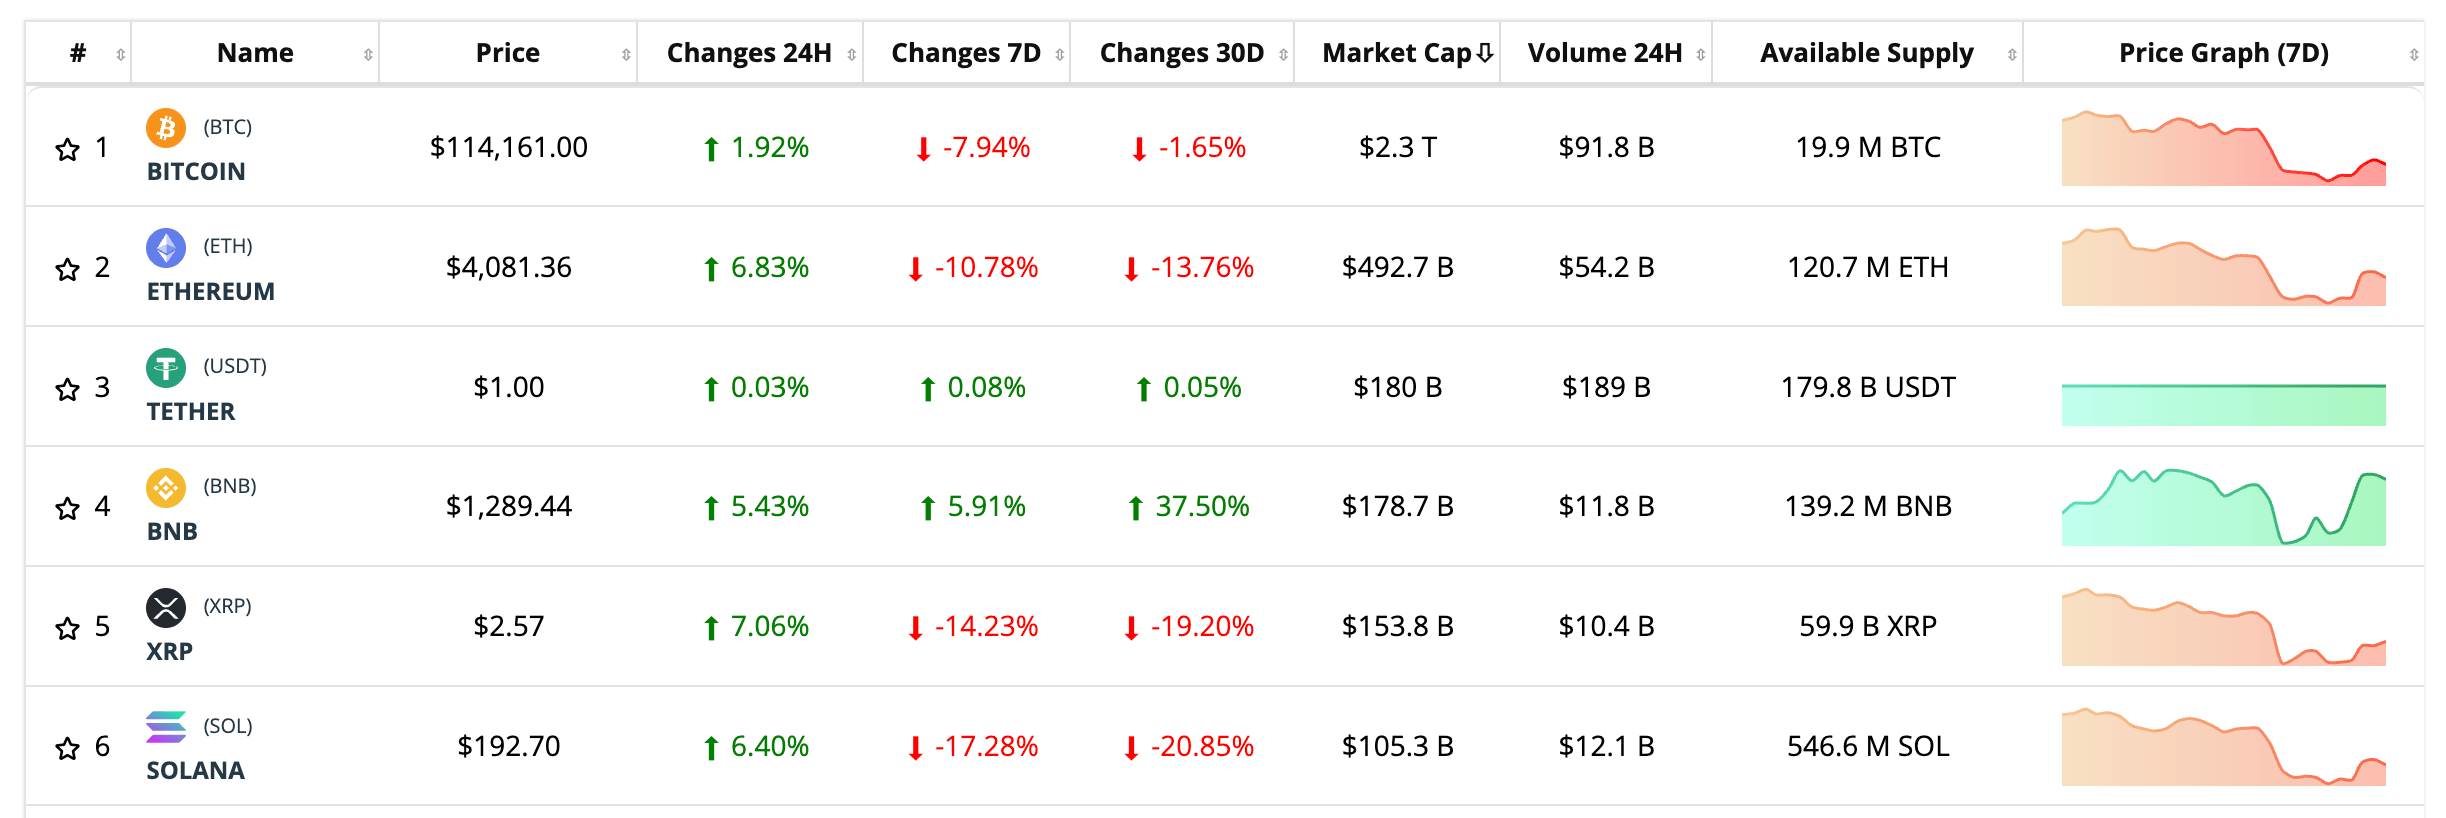This screenshot has width=2446, height=818.
Task: Sort by Volume 24H header
Action: [1604, 53]
